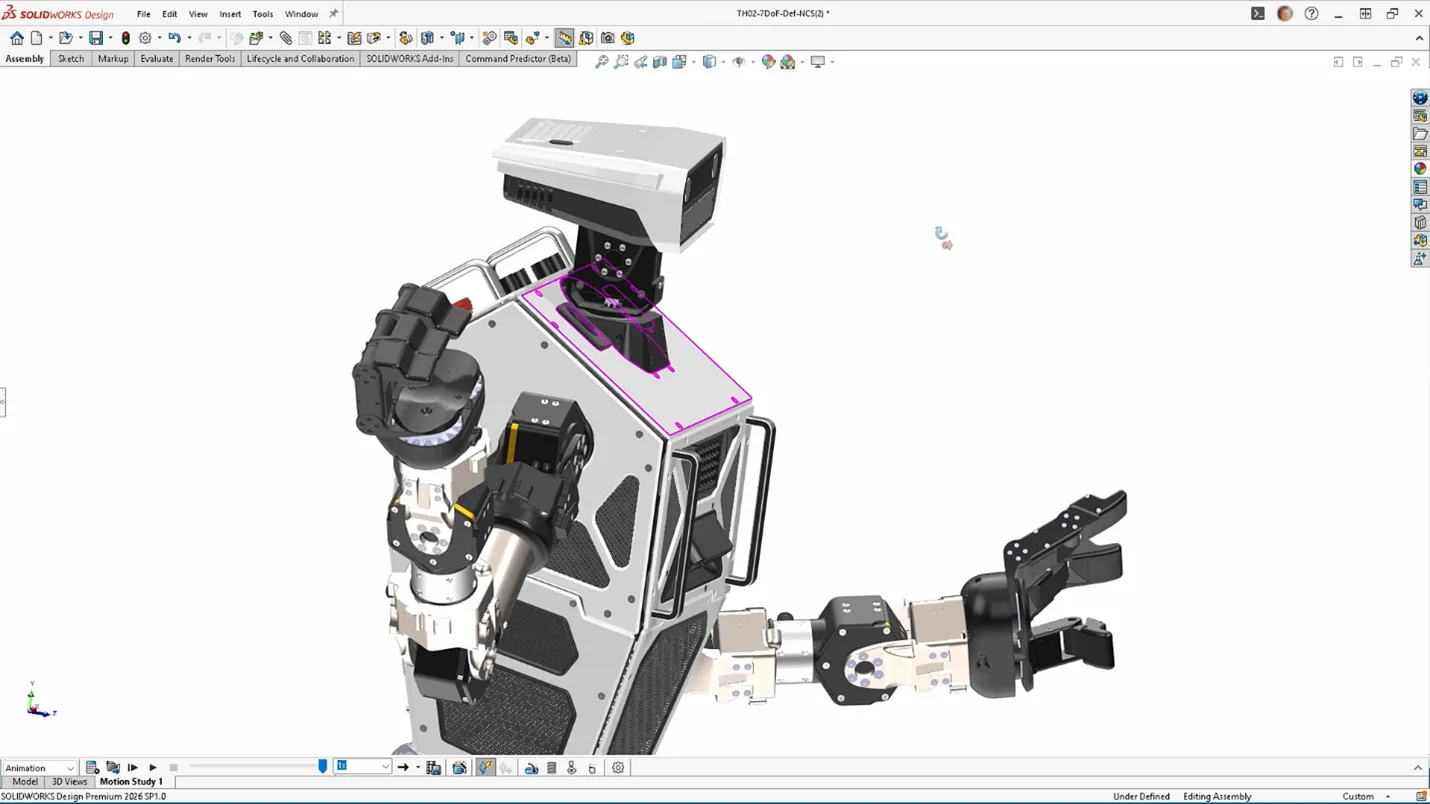
Task: Click the Calculate motion study button
Action: (92, 767)
